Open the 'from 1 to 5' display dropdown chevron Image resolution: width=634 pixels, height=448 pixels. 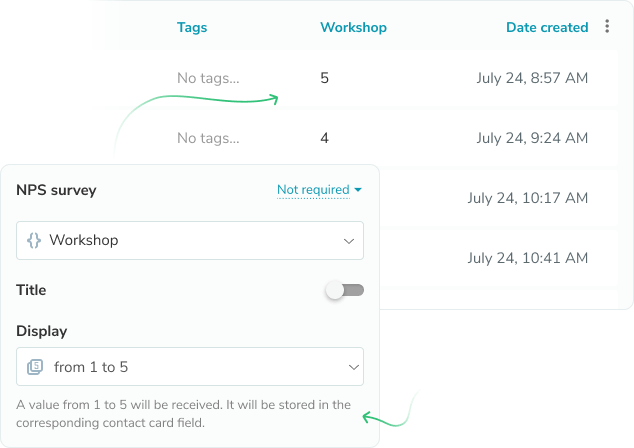pyautogui.click(x=354, y=367)
